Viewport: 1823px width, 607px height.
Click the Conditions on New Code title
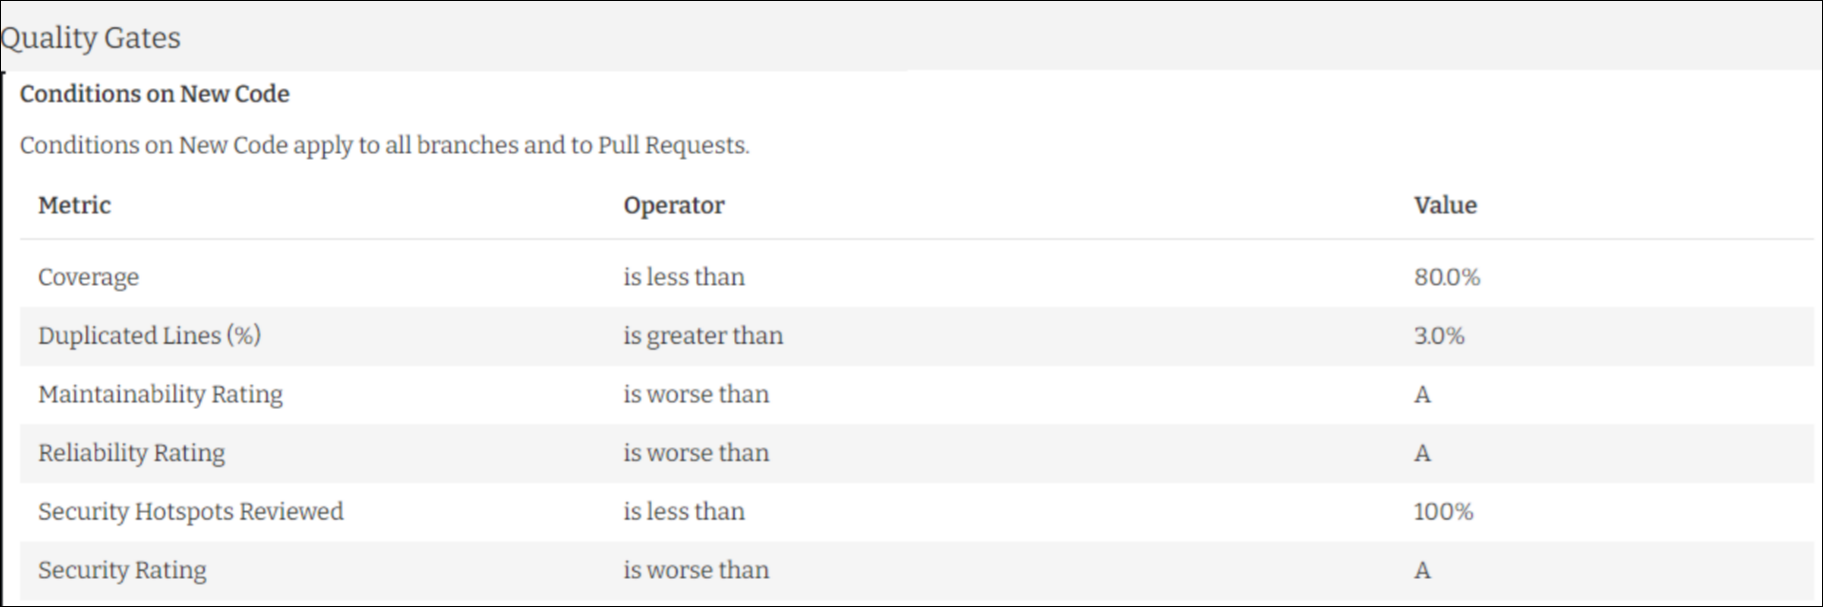tap(155, 94)
